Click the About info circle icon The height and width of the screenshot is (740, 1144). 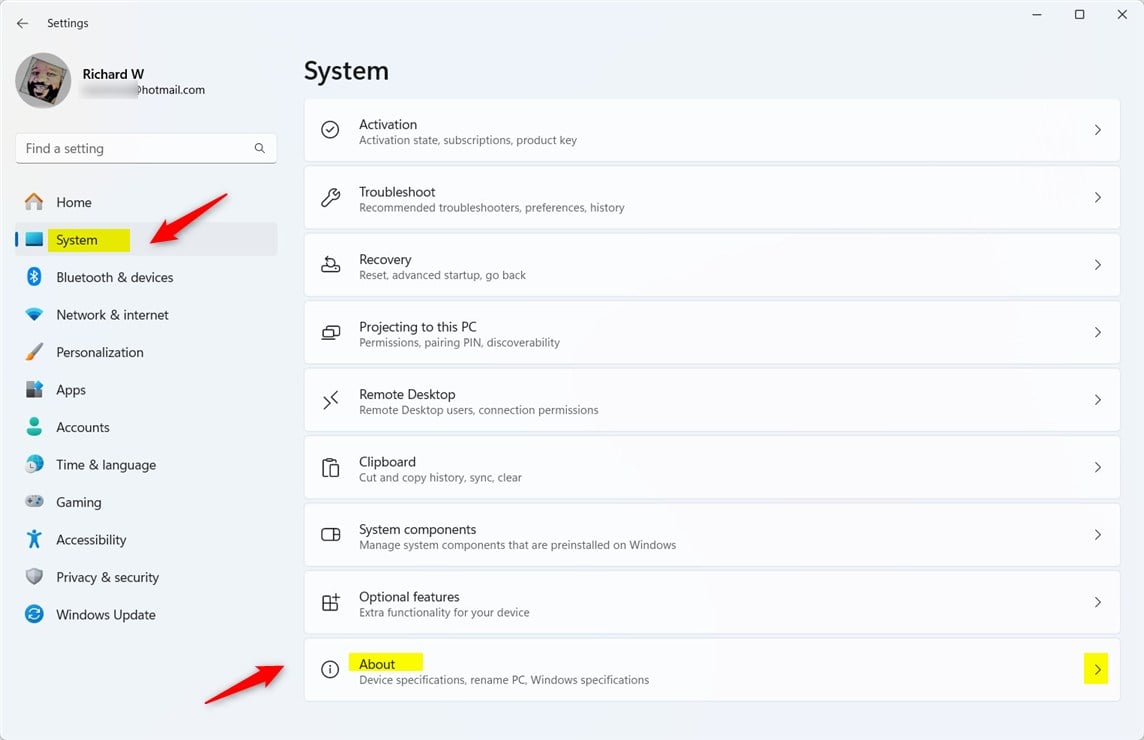(x=330, y=669)
